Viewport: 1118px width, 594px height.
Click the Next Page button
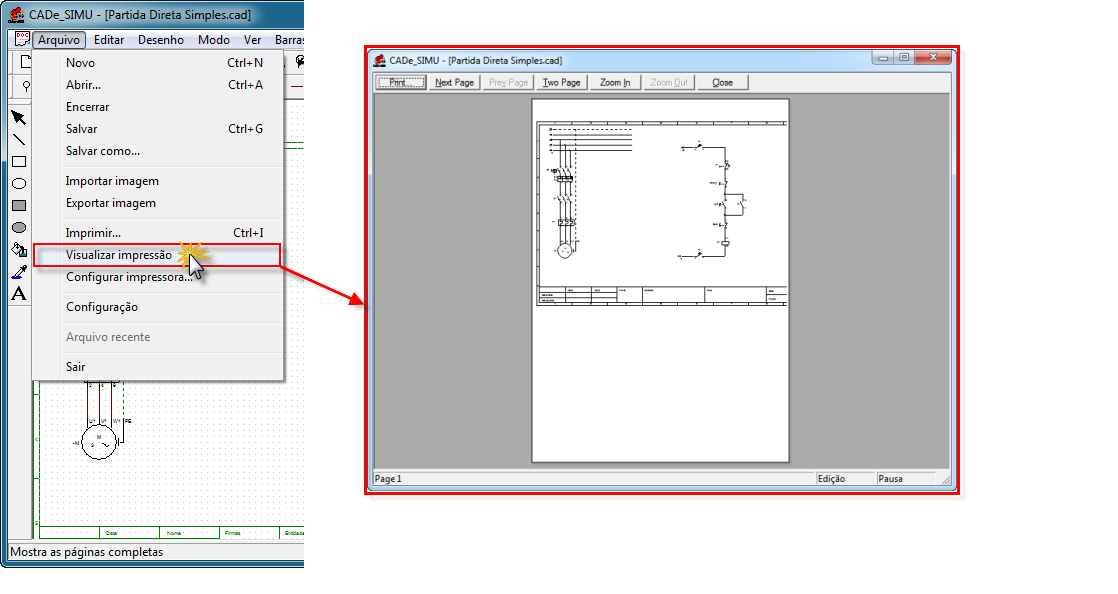click(x=454, y=82)
